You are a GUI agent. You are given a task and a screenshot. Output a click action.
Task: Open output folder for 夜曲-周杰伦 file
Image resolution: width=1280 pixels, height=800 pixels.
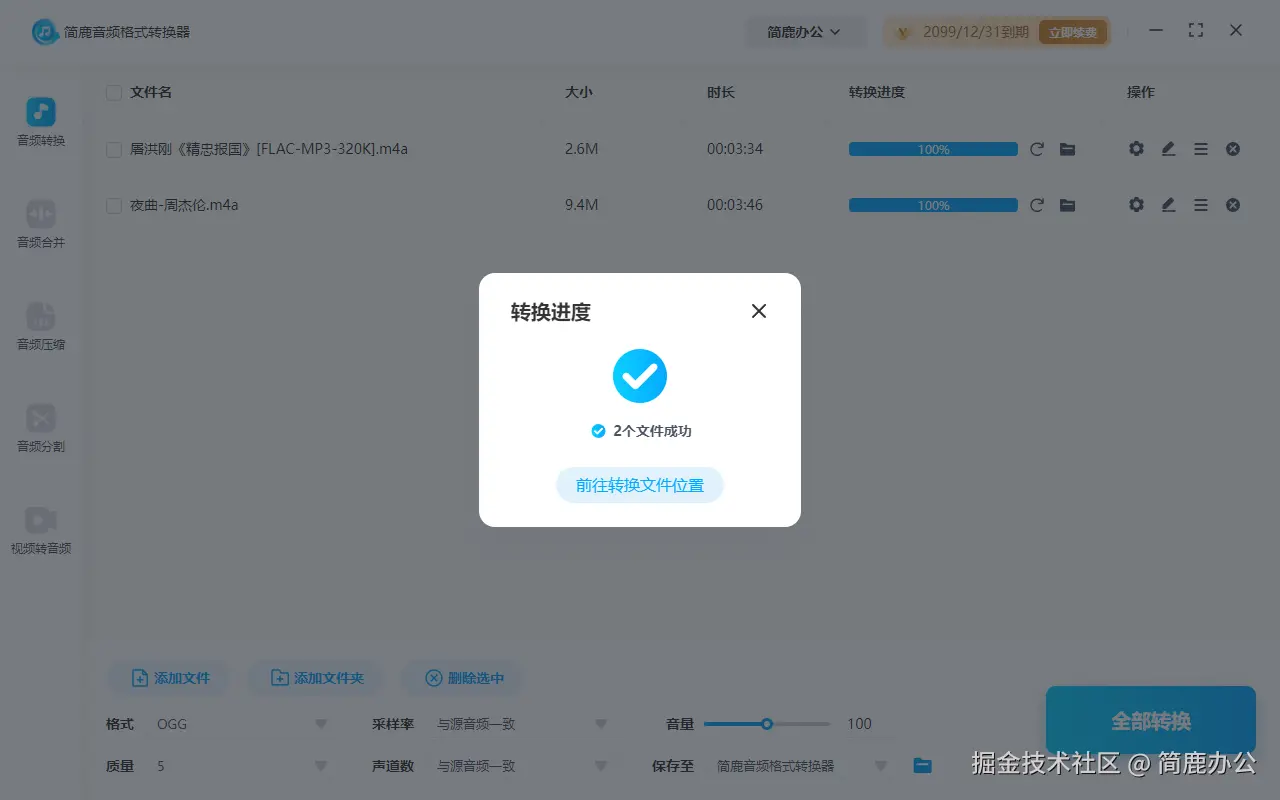(x=1068, y=205)
